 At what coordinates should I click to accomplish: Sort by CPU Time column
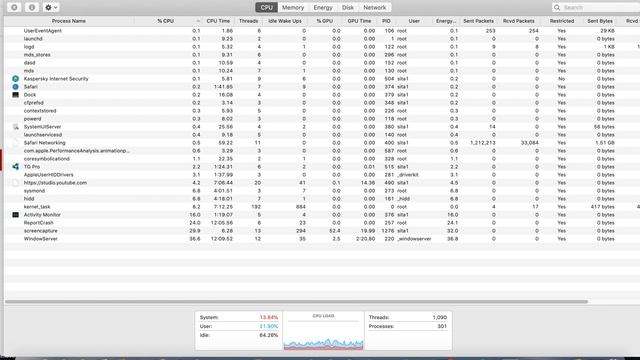218,21
